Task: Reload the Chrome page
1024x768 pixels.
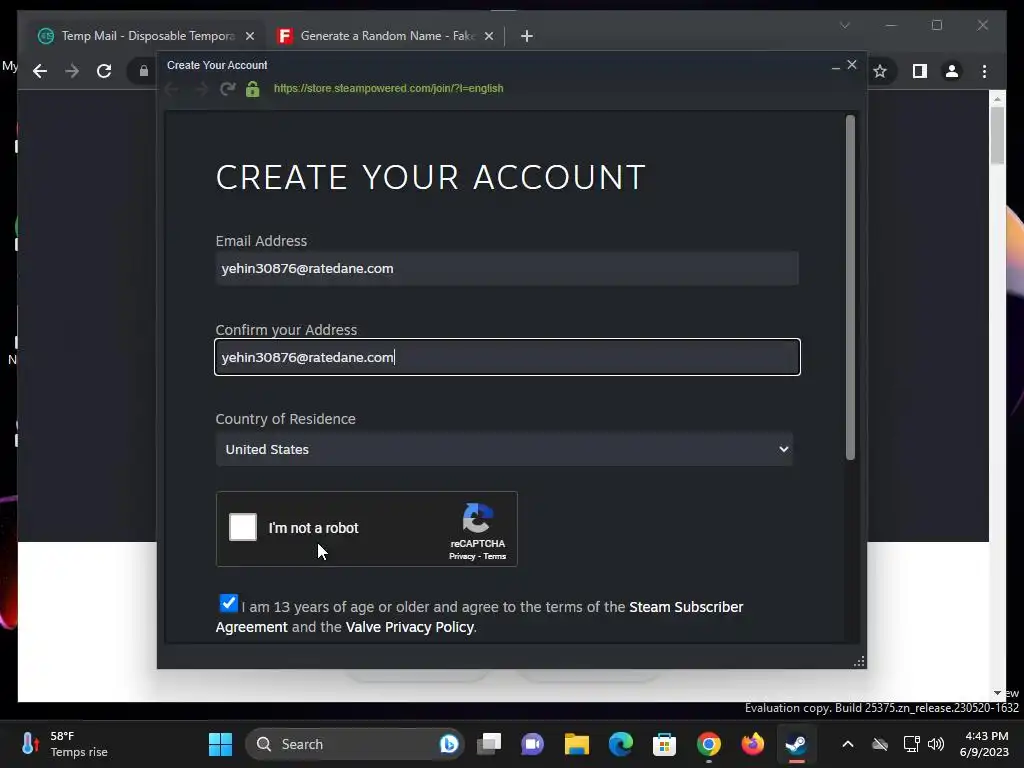Action: click(x=104, y=71)
